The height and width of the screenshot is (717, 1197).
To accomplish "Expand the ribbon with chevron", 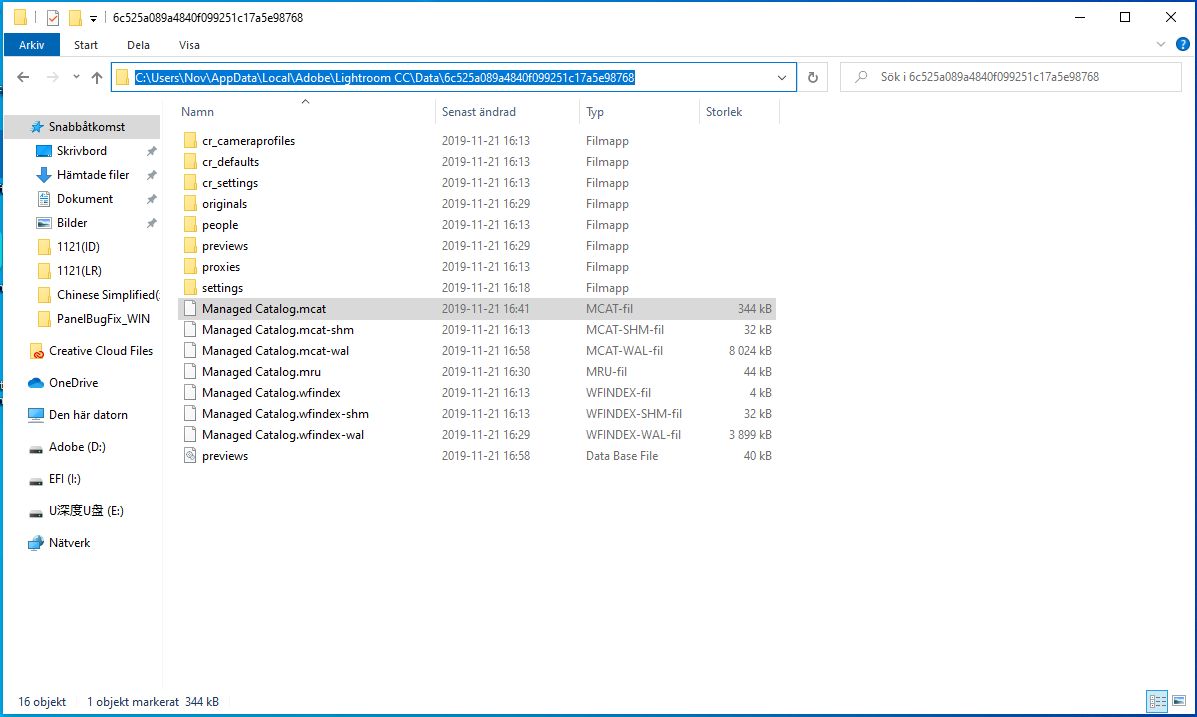I will pos(1160,44).
